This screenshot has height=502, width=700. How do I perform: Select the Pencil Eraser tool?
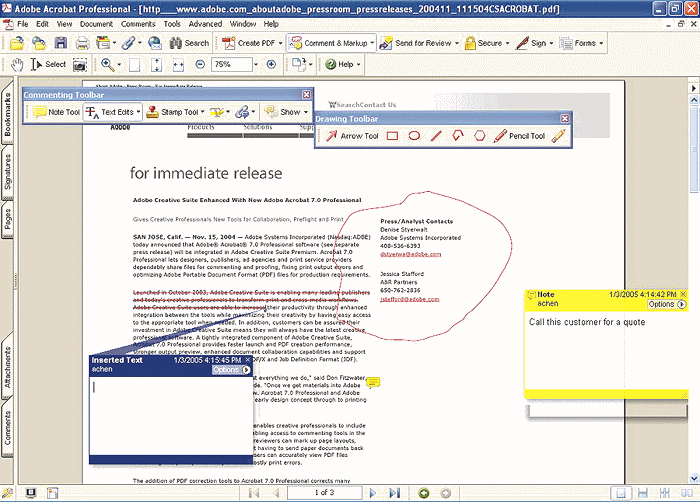point(558,136)
